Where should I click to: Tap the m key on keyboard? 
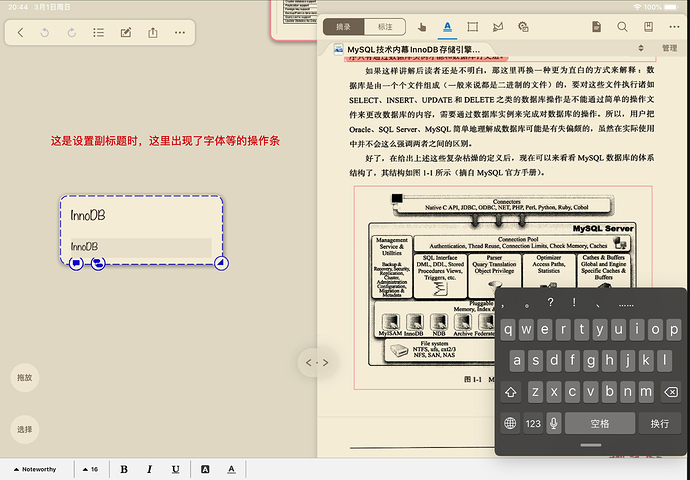point(646,392)
